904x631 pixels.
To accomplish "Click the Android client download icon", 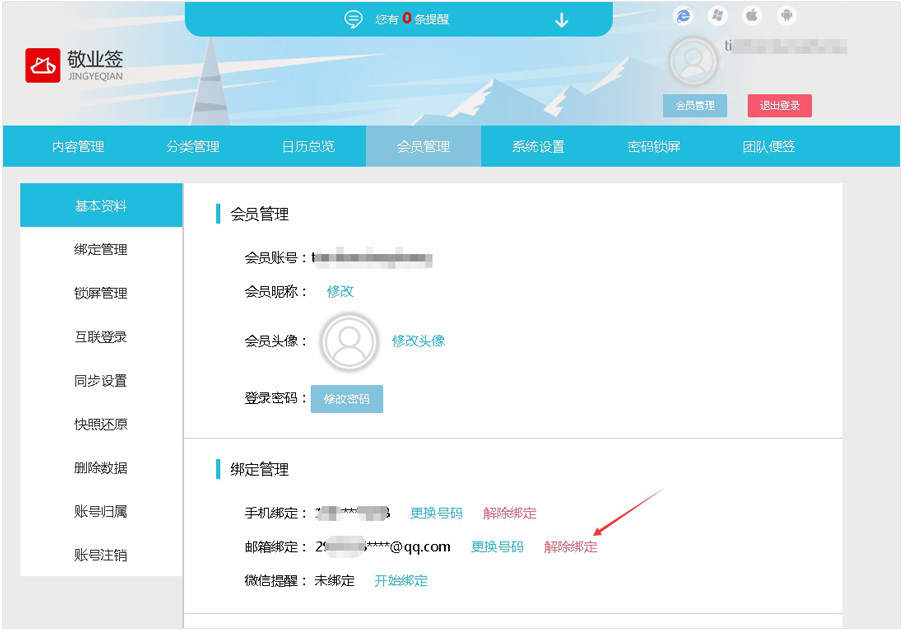I will [787, 15].
